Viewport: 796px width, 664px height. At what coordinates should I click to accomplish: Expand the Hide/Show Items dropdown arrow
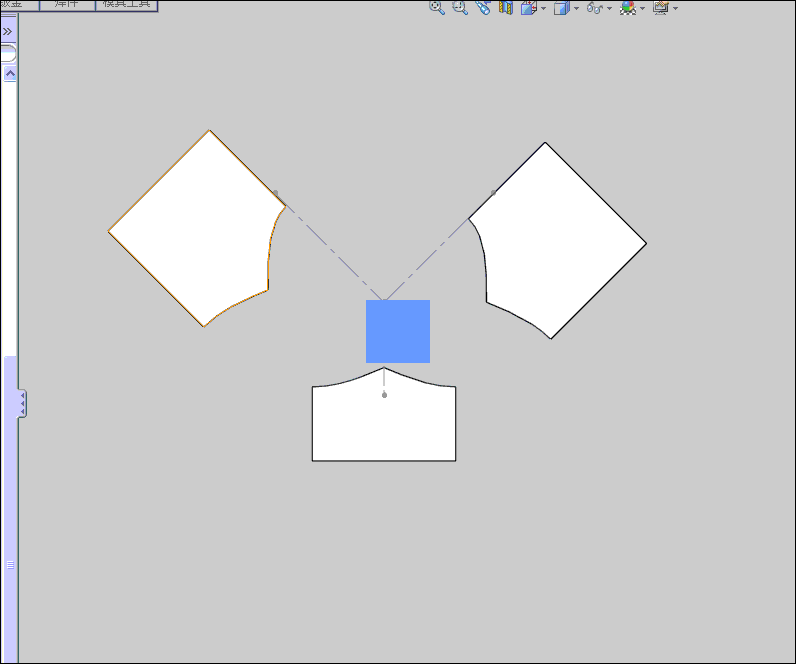tap(609, 8)
